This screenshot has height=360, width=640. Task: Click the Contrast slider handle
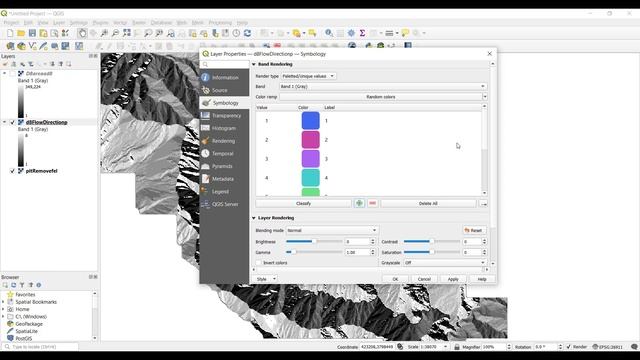(431, 242)
